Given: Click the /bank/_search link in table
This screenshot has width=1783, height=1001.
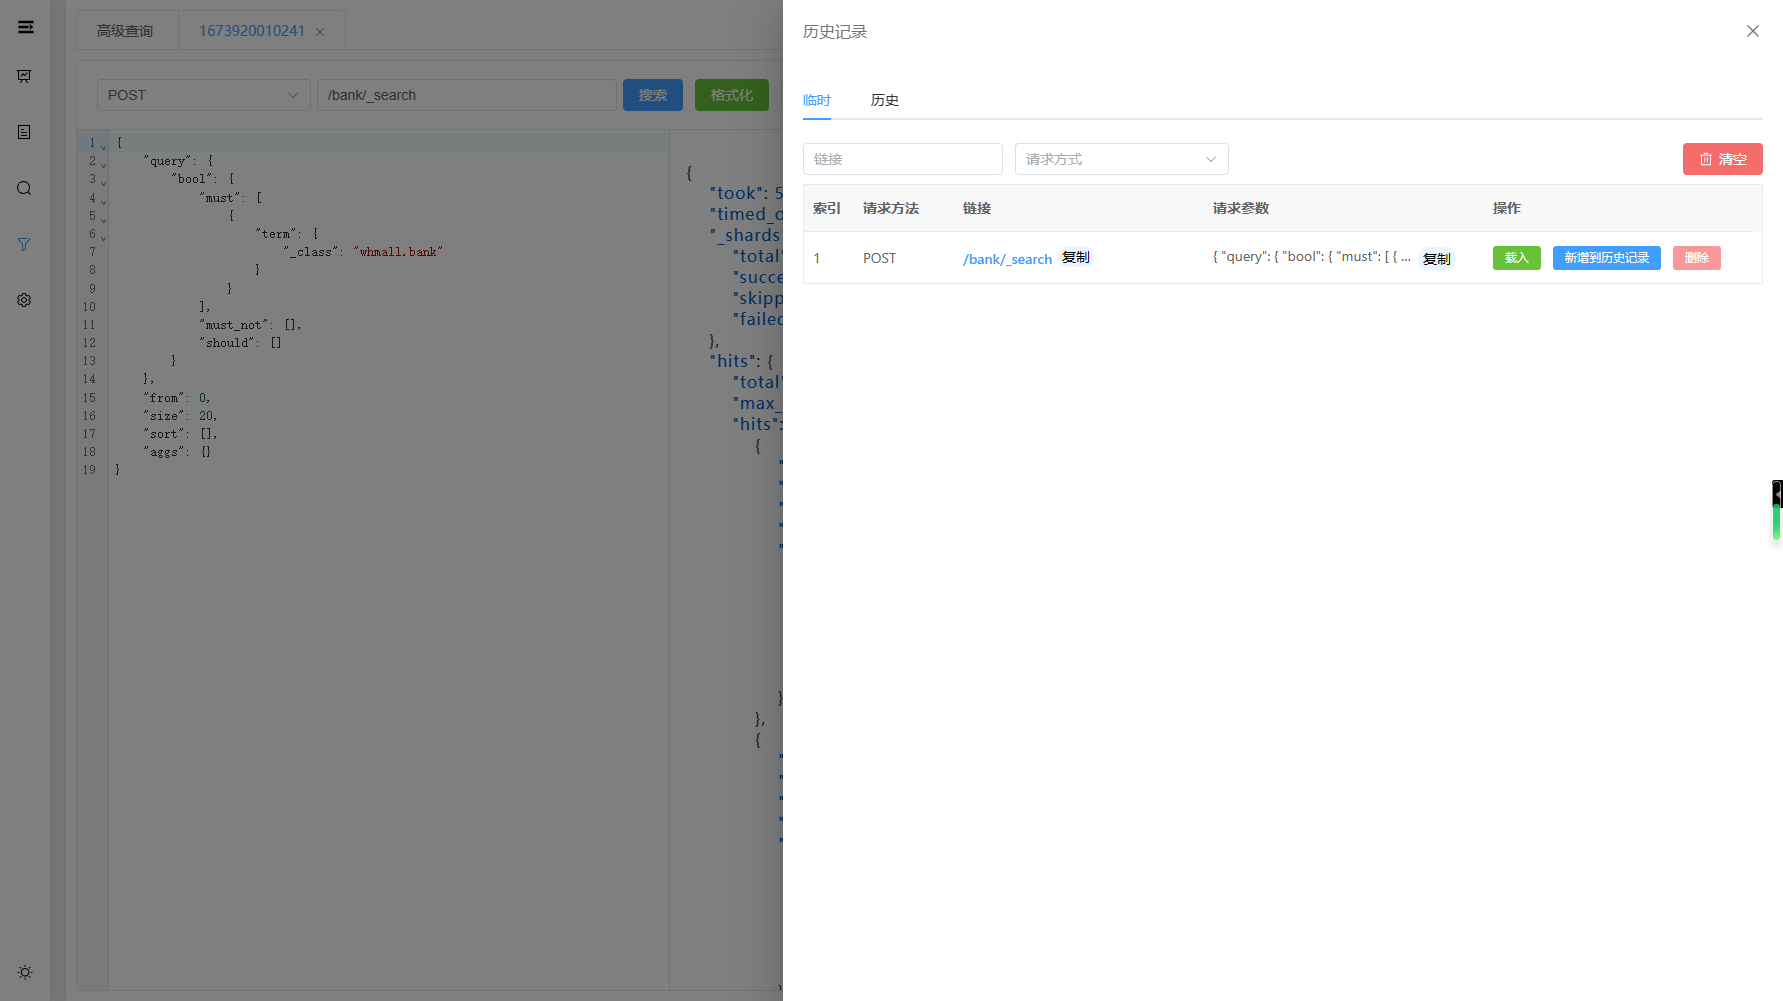Looking at the screenshot, I should pyautogui.click(x=1007, y=259).
